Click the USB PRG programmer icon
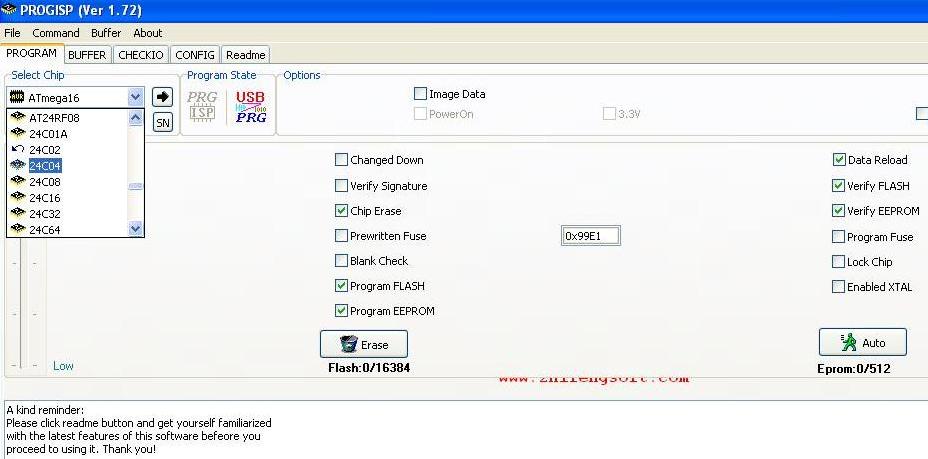 click(x=250, y=106)
